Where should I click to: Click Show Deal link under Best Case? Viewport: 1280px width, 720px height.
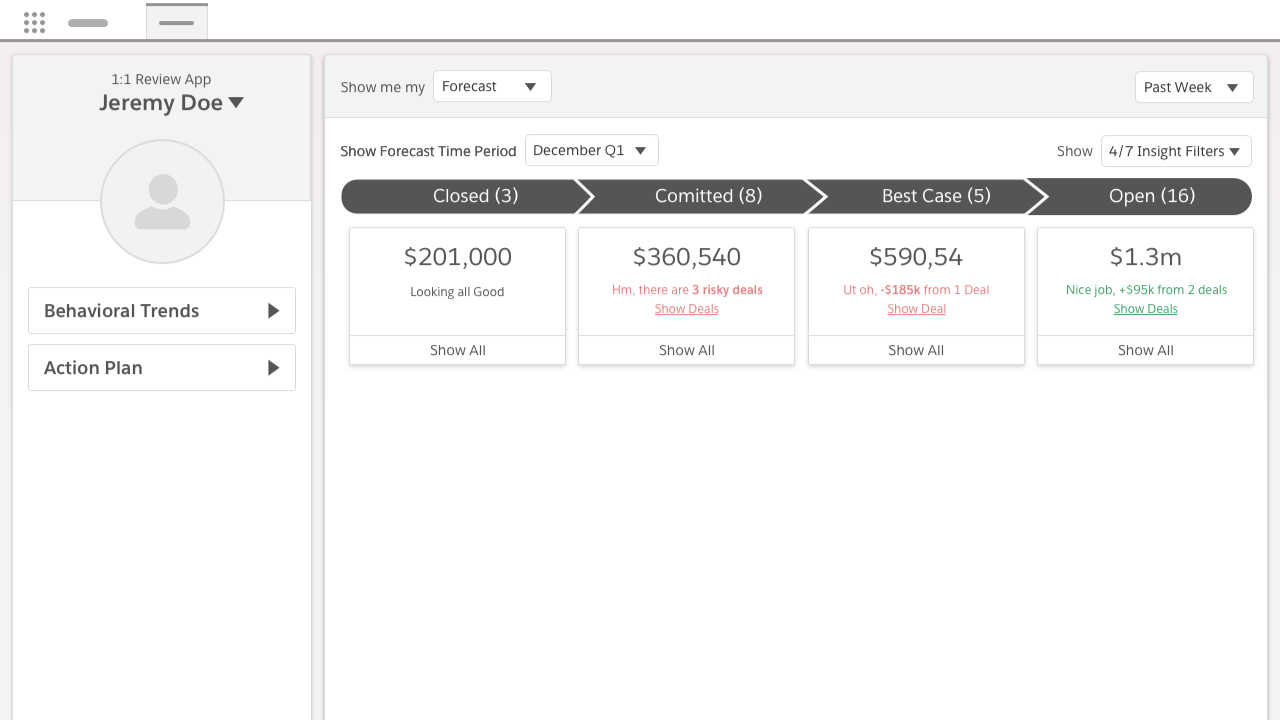[x=916, y=309]
